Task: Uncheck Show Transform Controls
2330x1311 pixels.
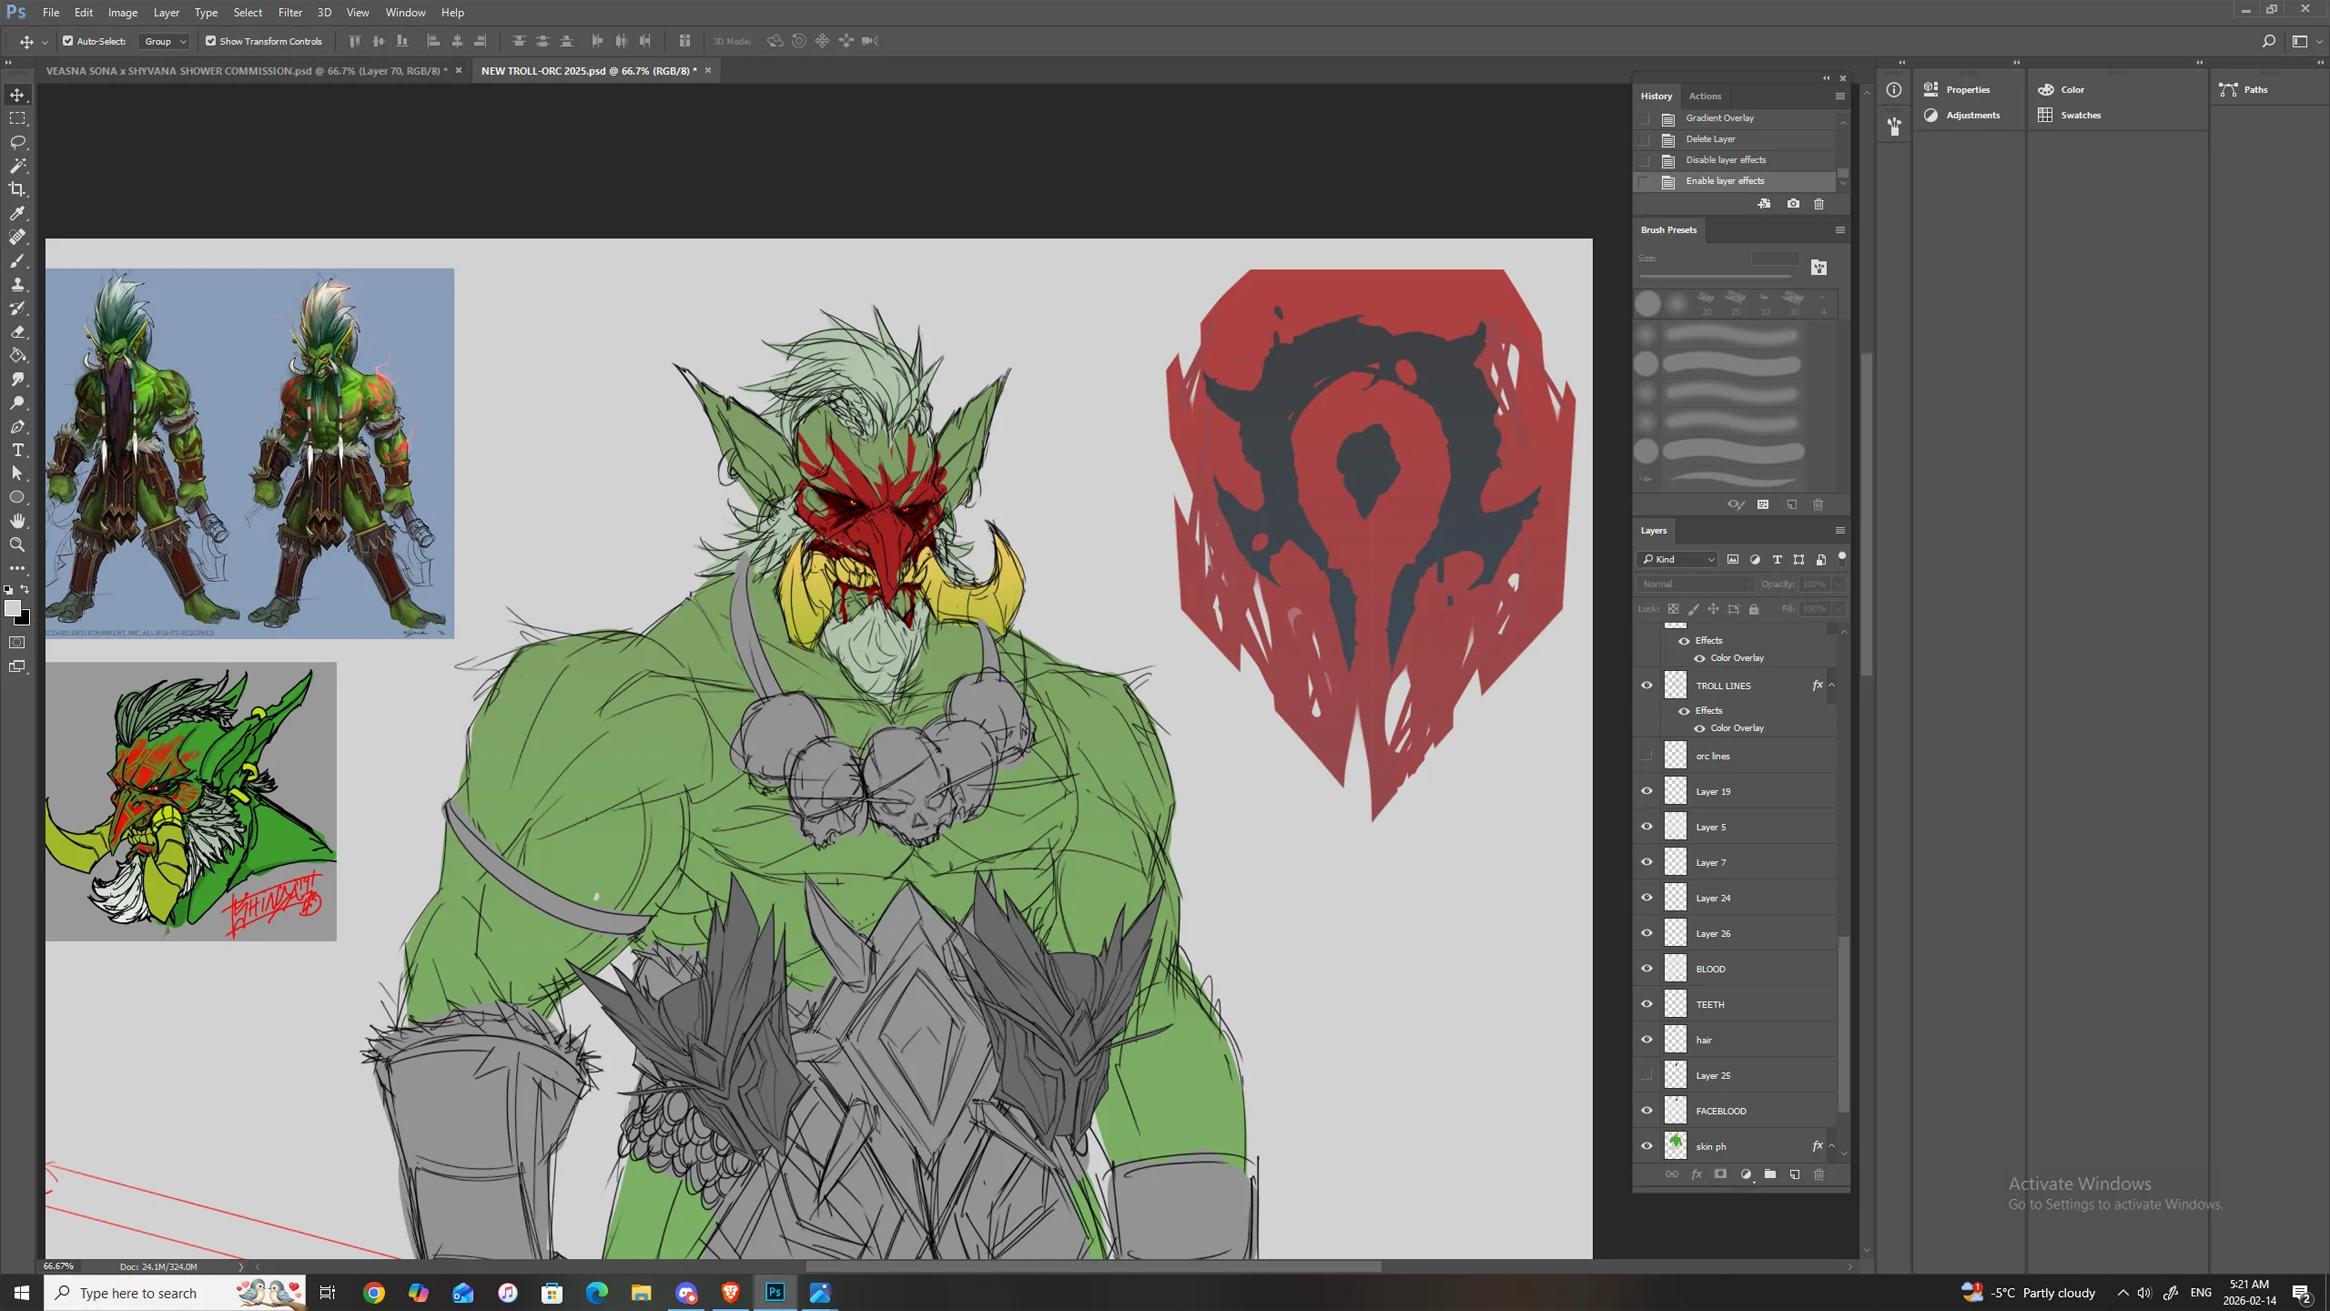Action: pos(211,41)
